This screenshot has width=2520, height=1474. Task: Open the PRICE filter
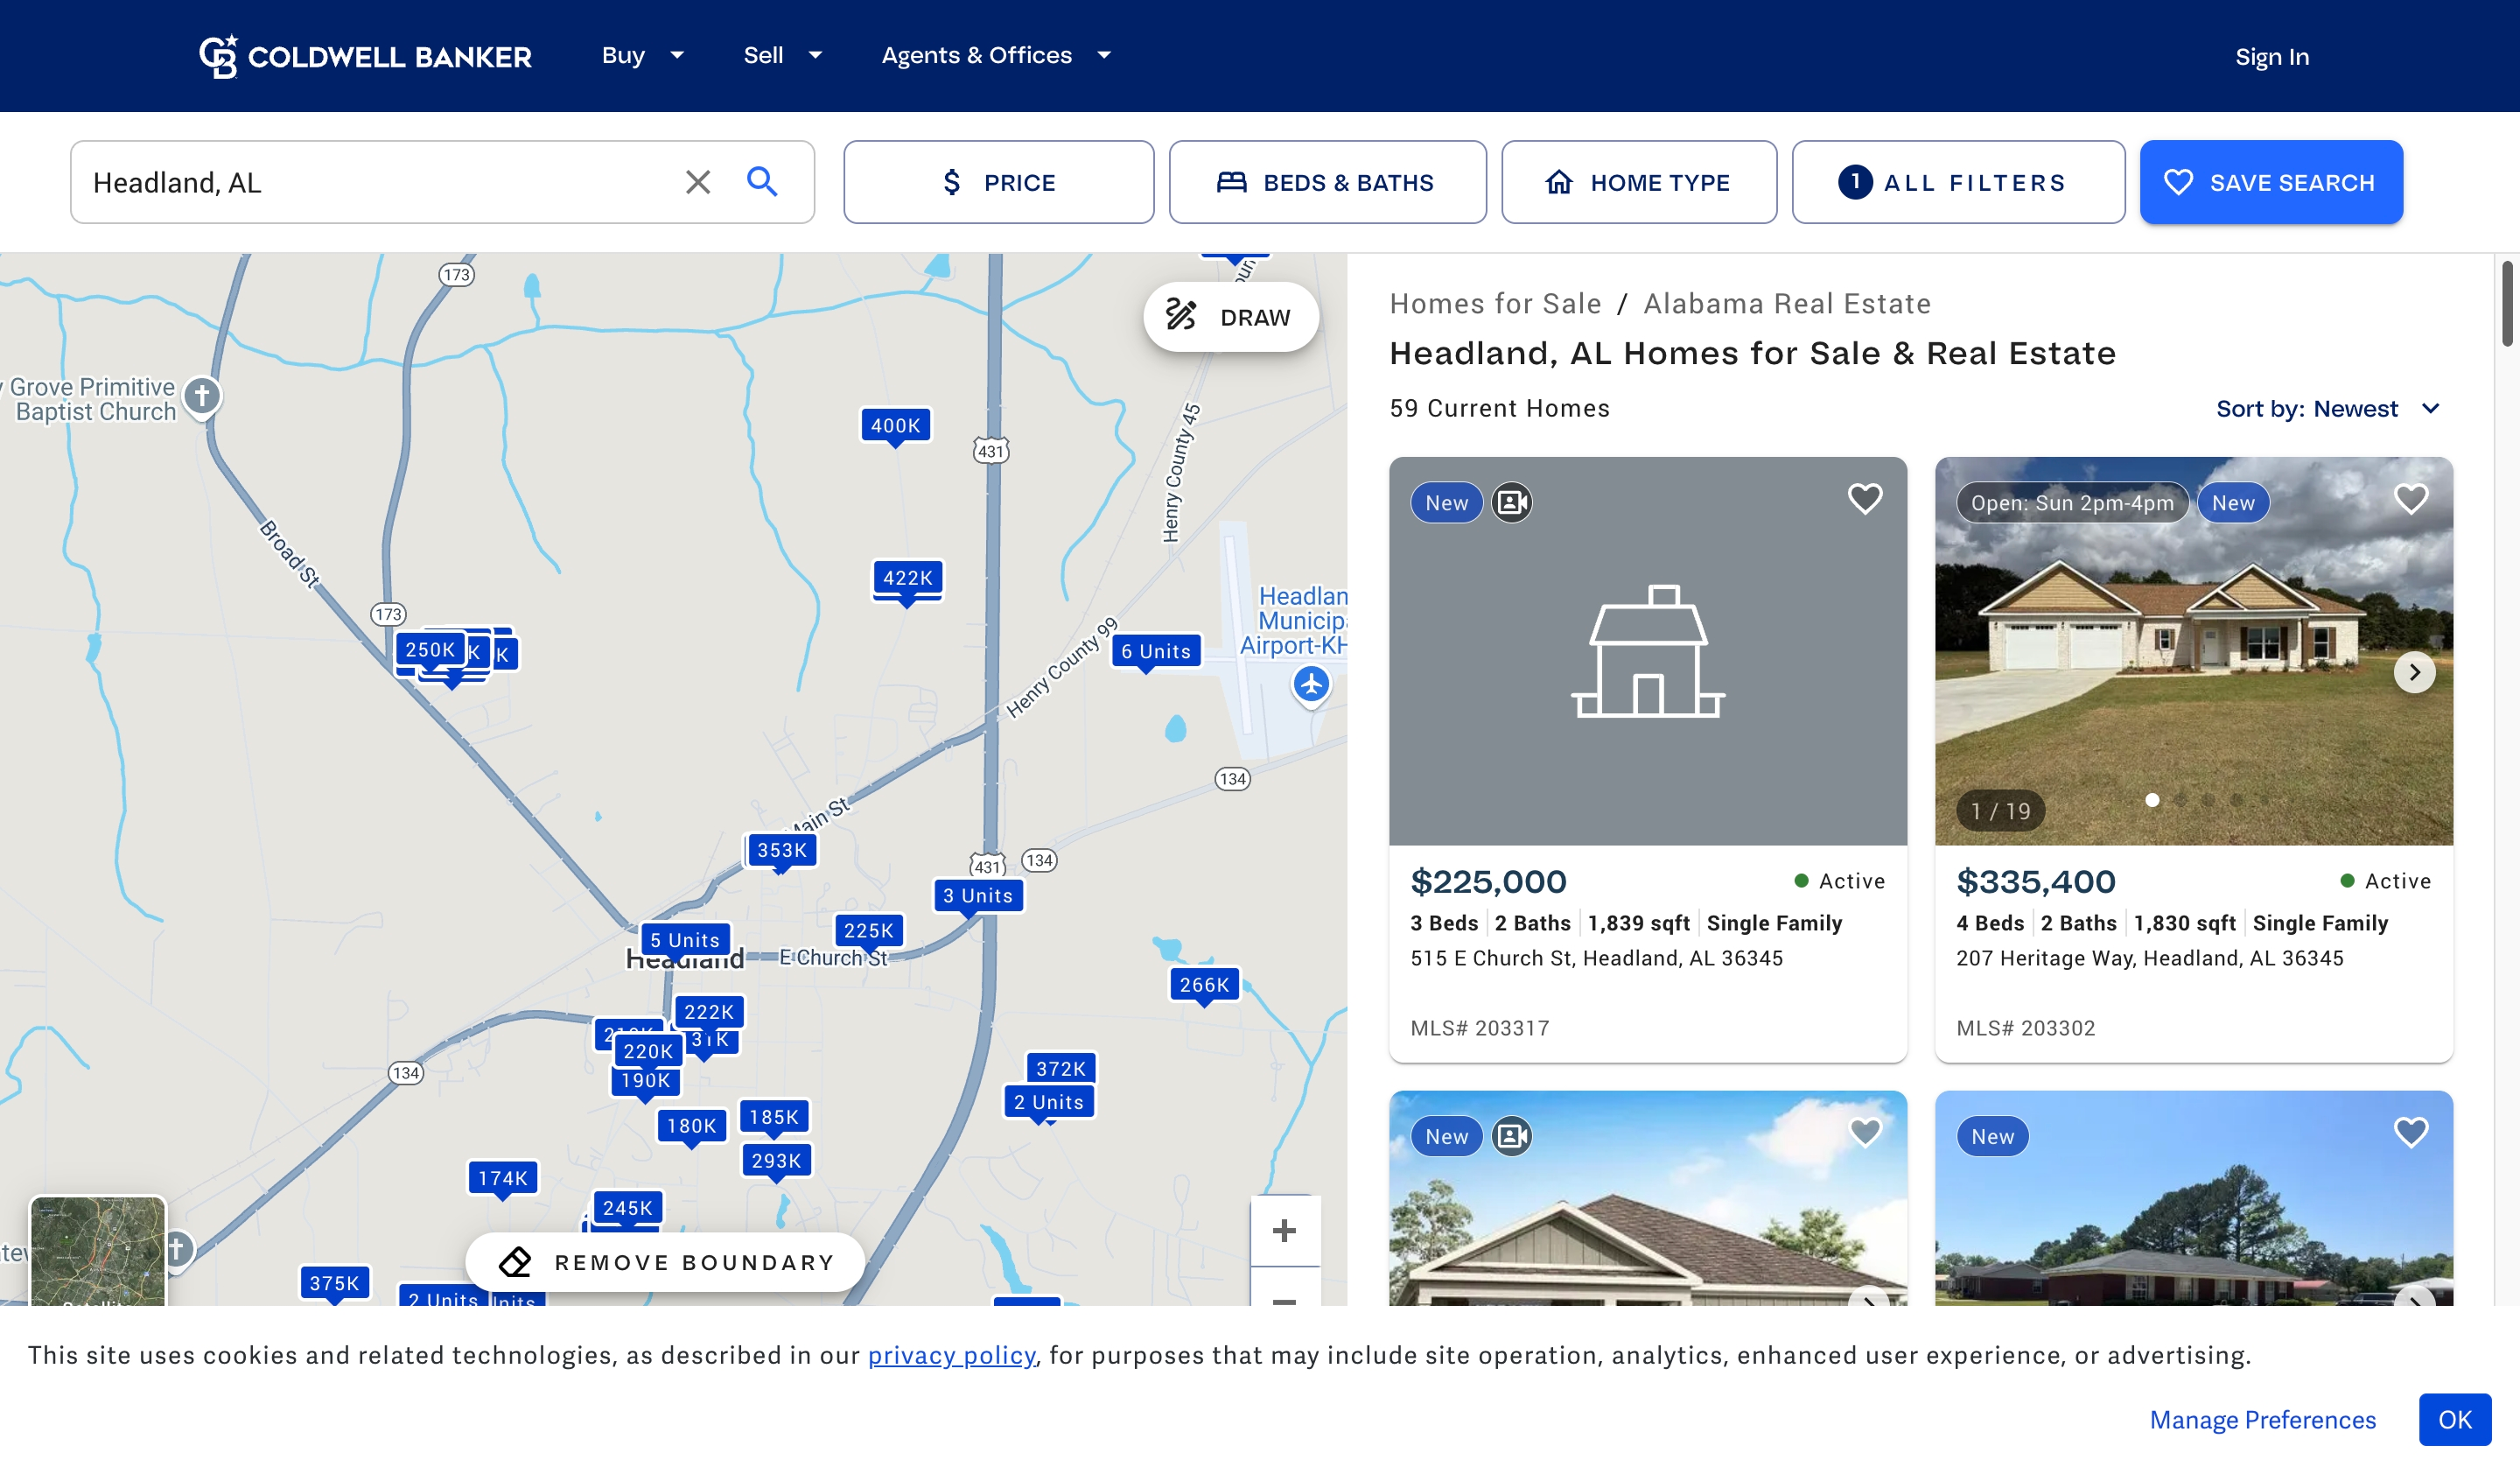(998, 182)
